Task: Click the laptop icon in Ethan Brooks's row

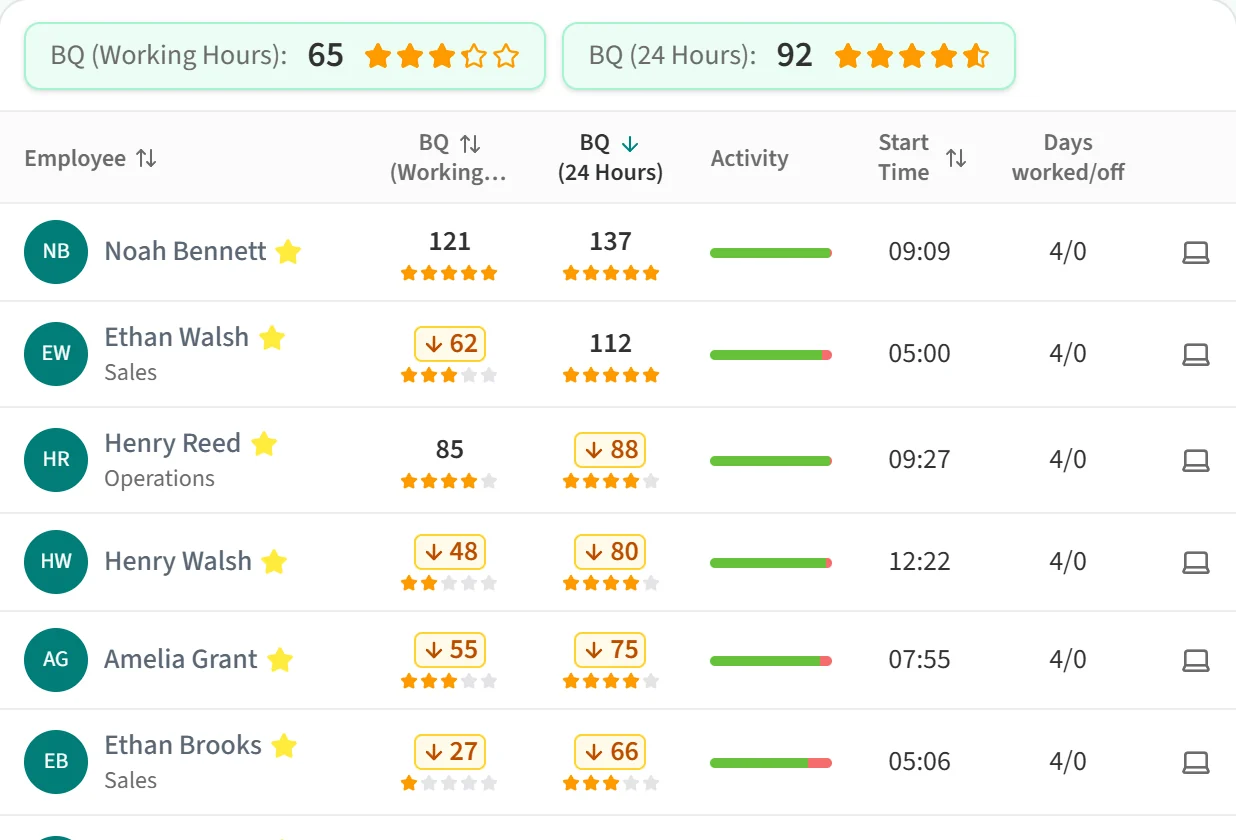Action: [x=1196, y=762]
